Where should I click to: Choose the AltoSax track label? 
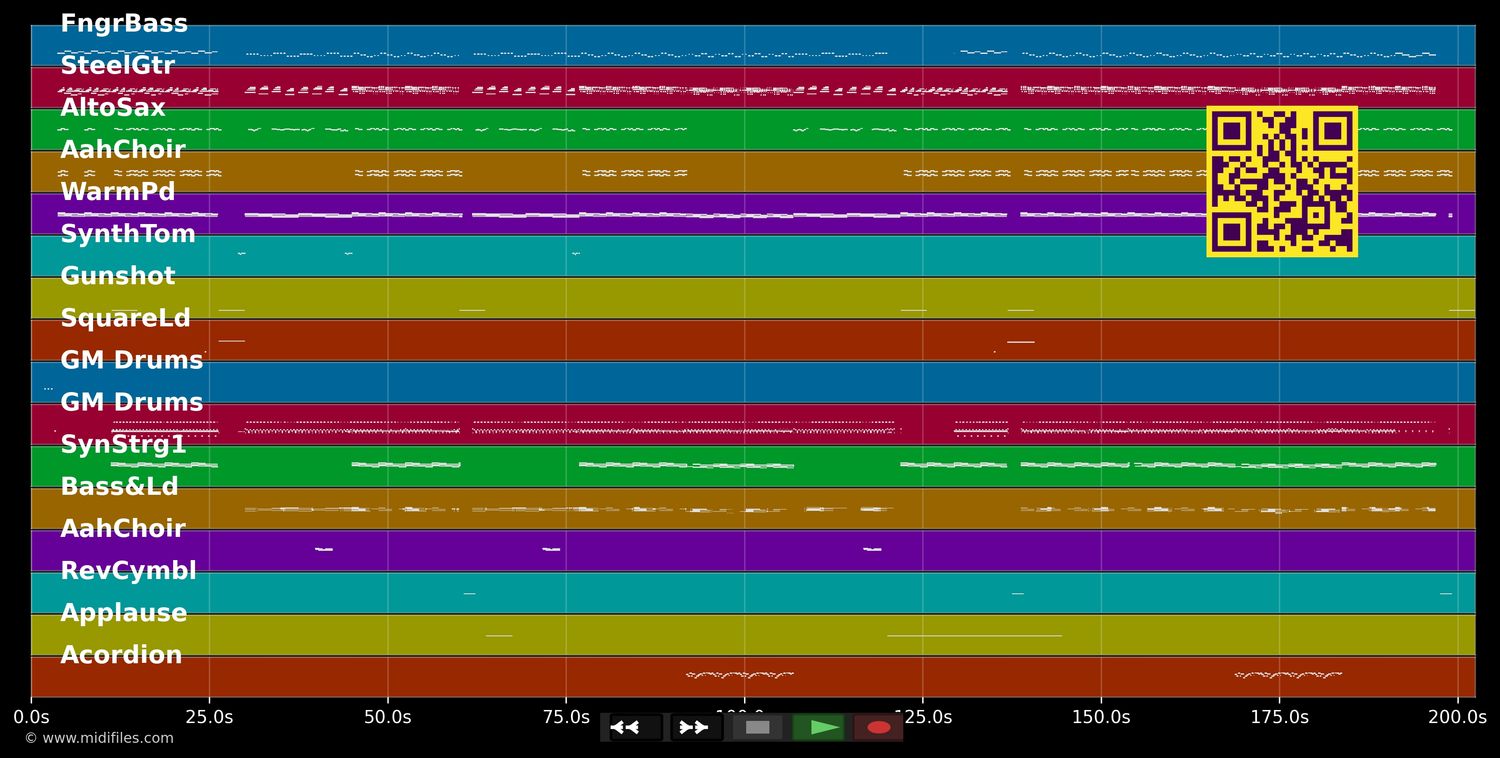pyautogui.click(x=113, y=108)
